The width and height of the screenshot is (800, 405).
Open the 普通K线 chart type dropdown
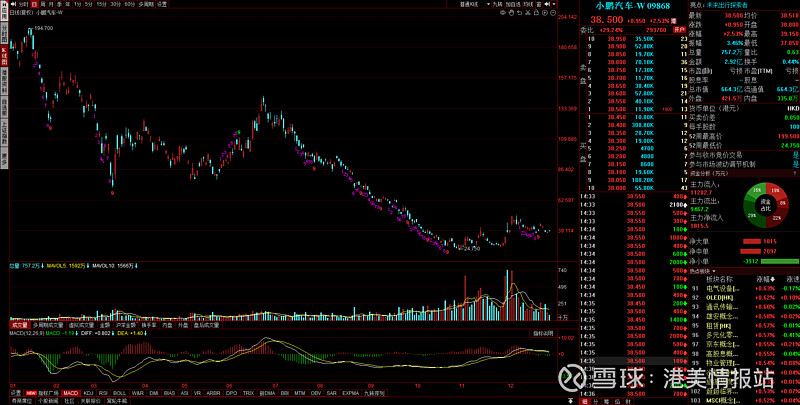474,4
